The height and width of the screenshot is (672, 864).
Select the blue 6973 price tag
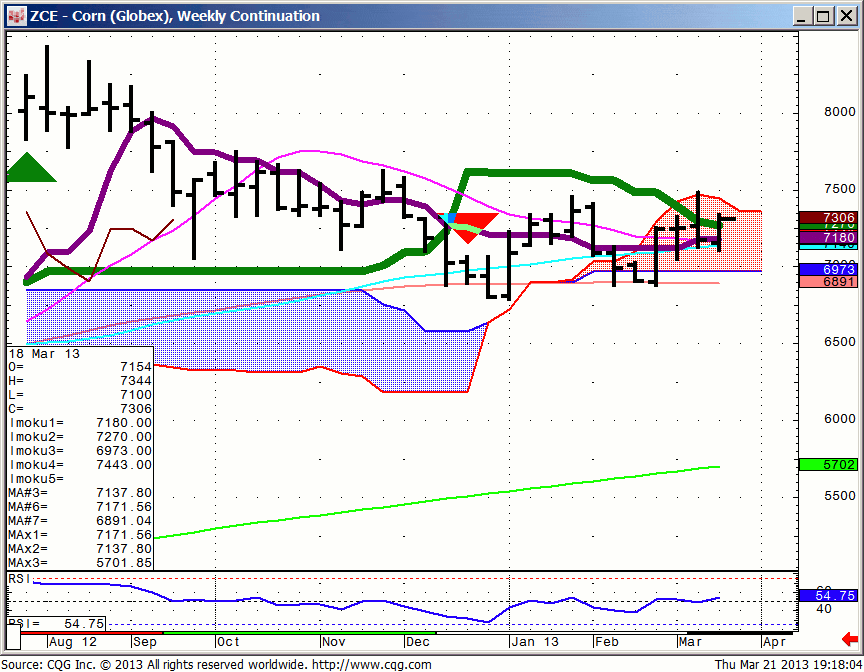point(828,269)
